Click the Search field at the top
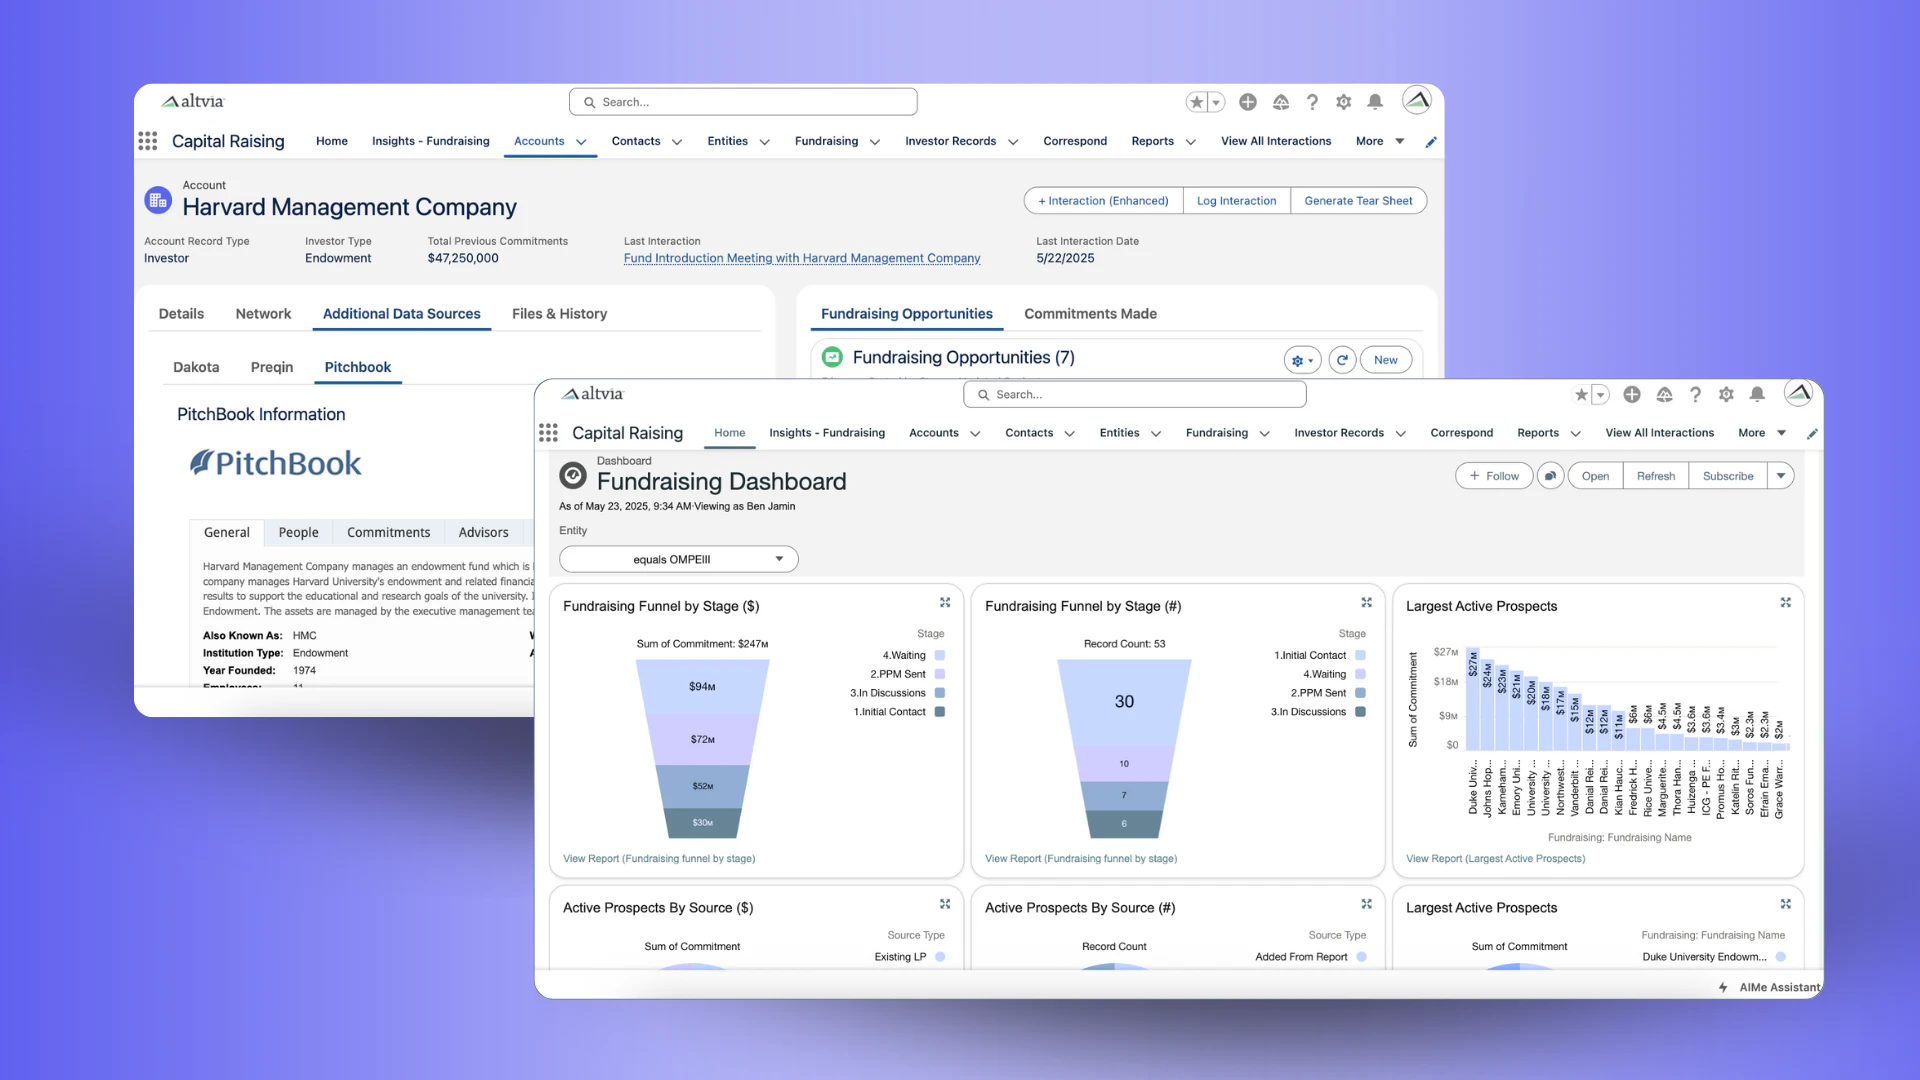The width and height of the screenshot is (1920, 1080). [1133, 394]
